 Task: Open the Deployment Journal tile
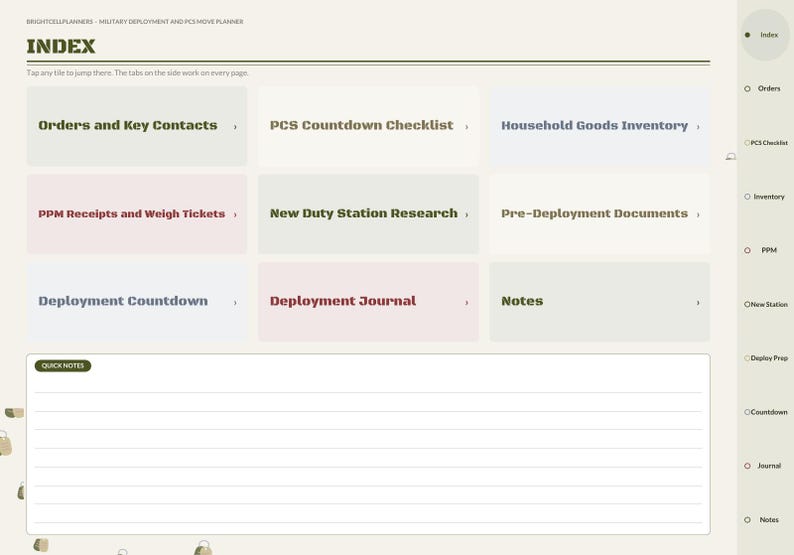[368, 302]
